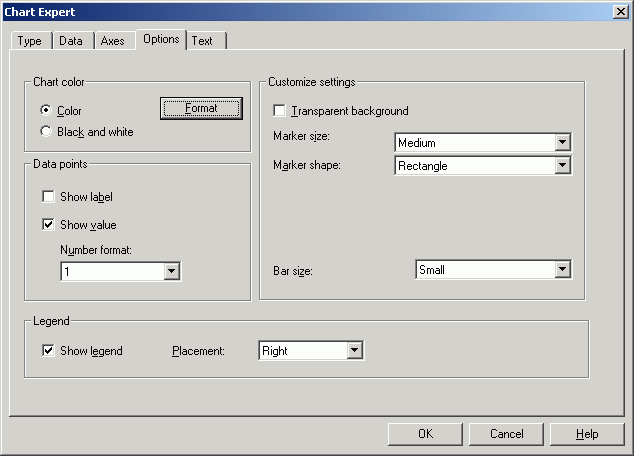Enable the Show label checkbox
The image size is (634, 456).
pyautogui.click(x=48, y=196)
